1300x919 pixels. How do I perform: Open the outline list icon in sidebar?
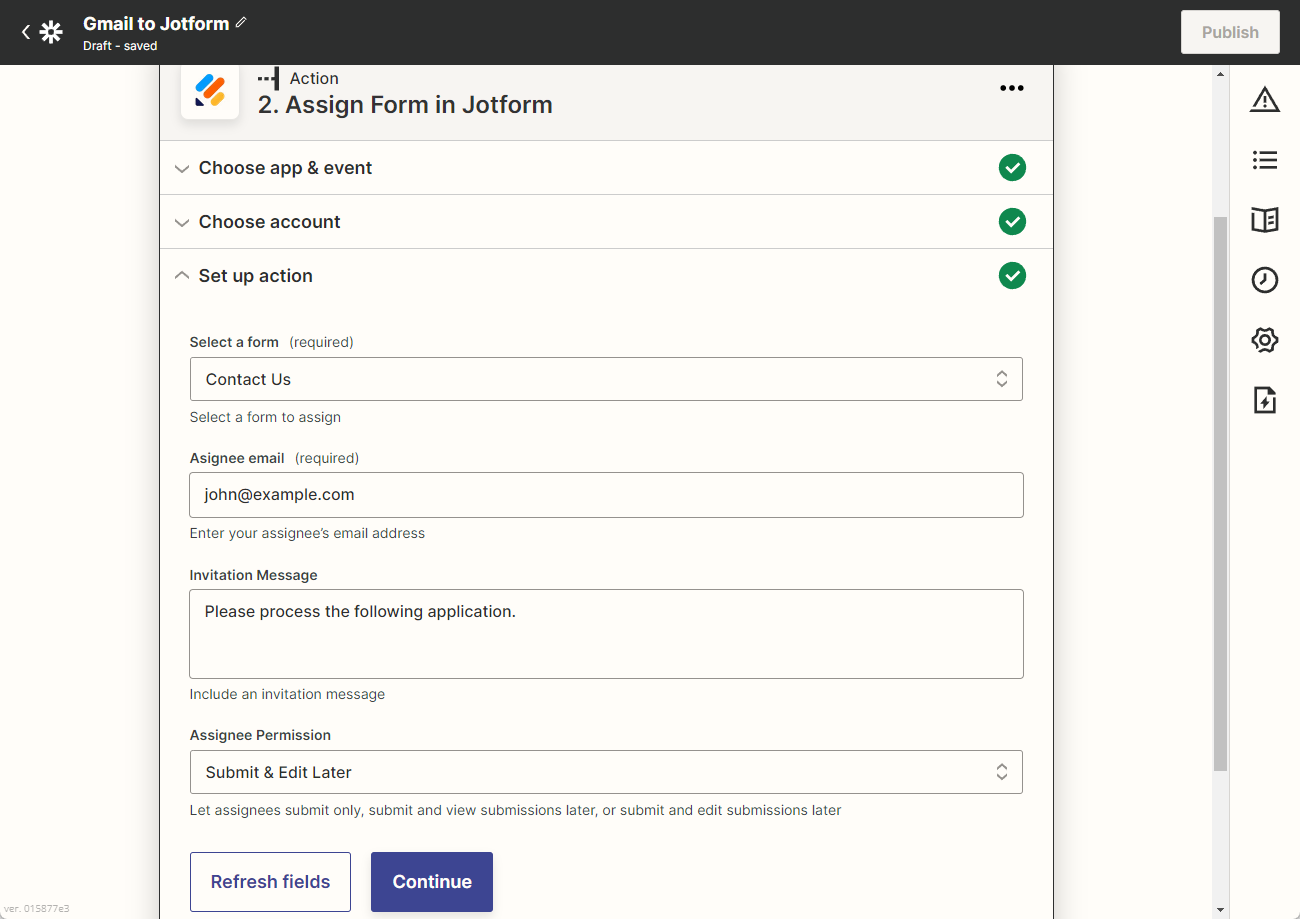pos(1264,160)
